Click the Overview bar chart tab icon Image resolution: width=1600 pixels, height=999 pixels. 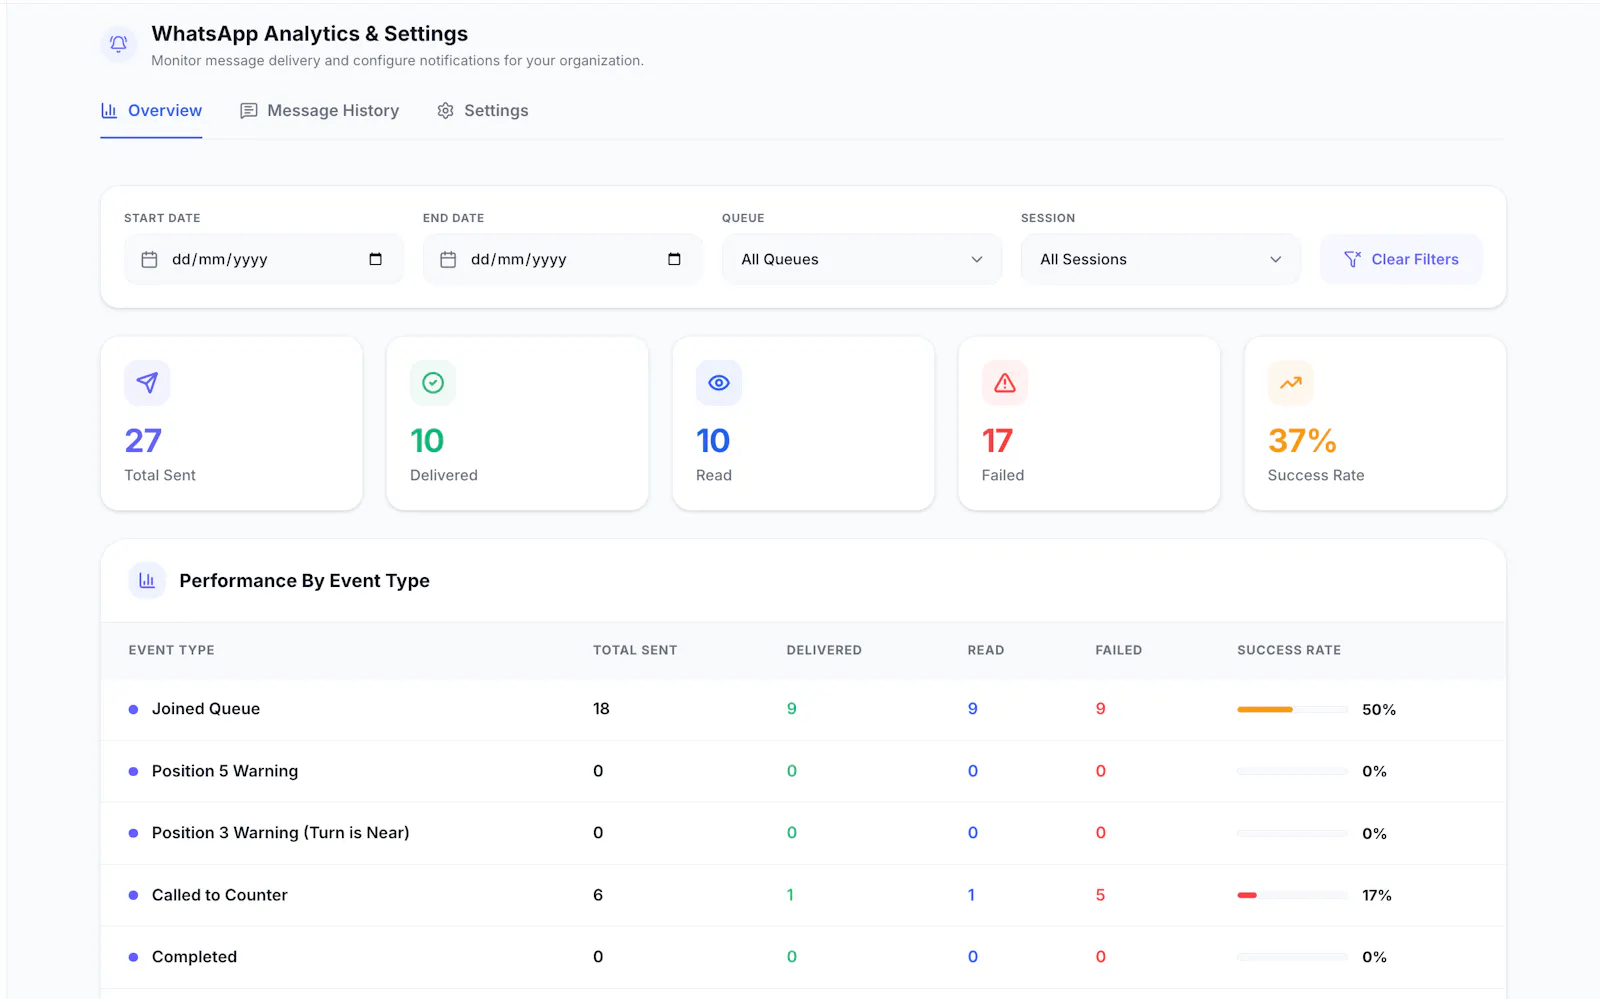point(109,110)
